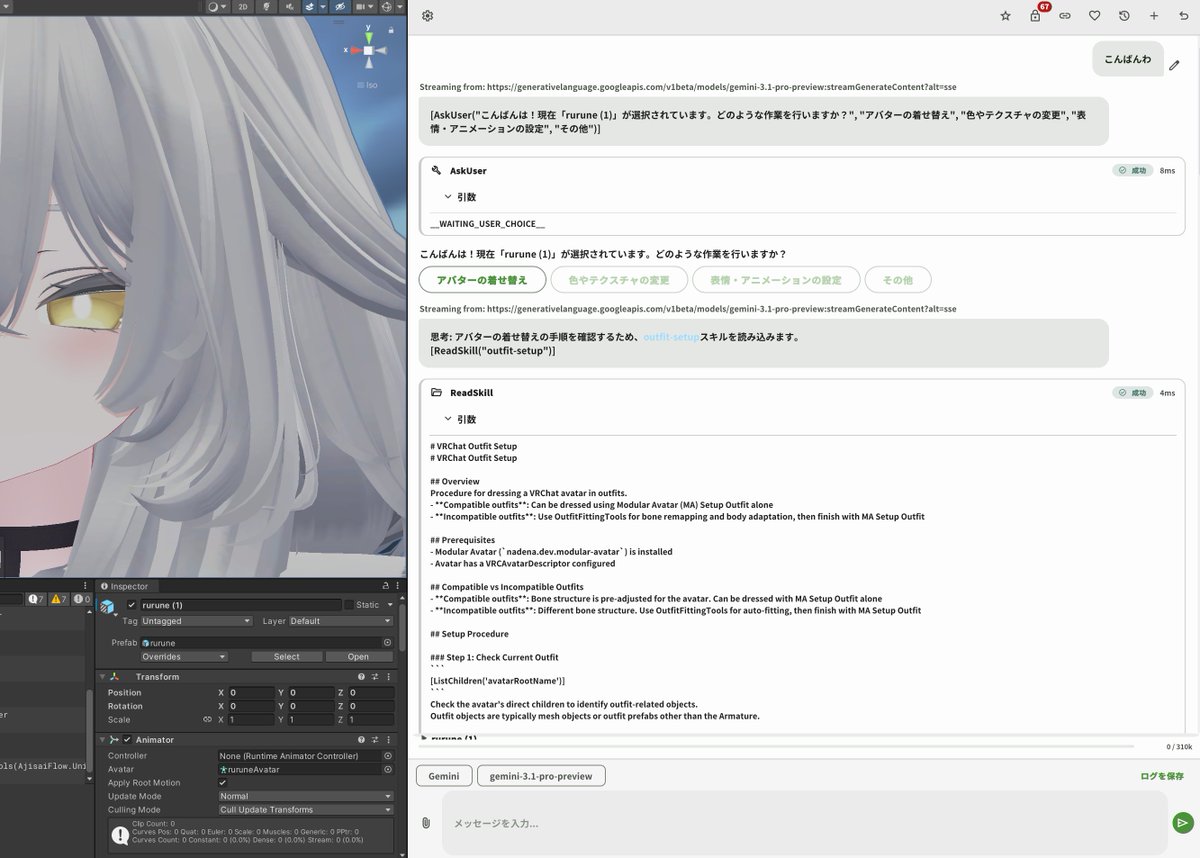Screen dimensions: 1200x858
Task: Toggle console error messages count 0
Action: click(x=82, y=599)
